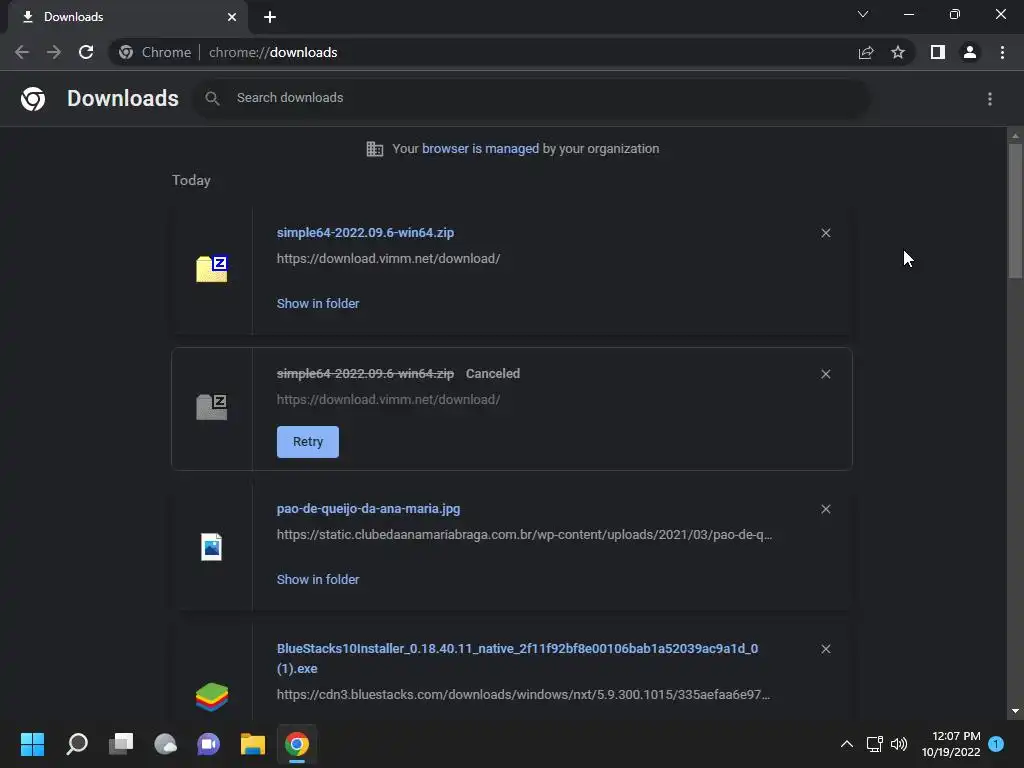Go back using the browser back arrow

point(22,52)
